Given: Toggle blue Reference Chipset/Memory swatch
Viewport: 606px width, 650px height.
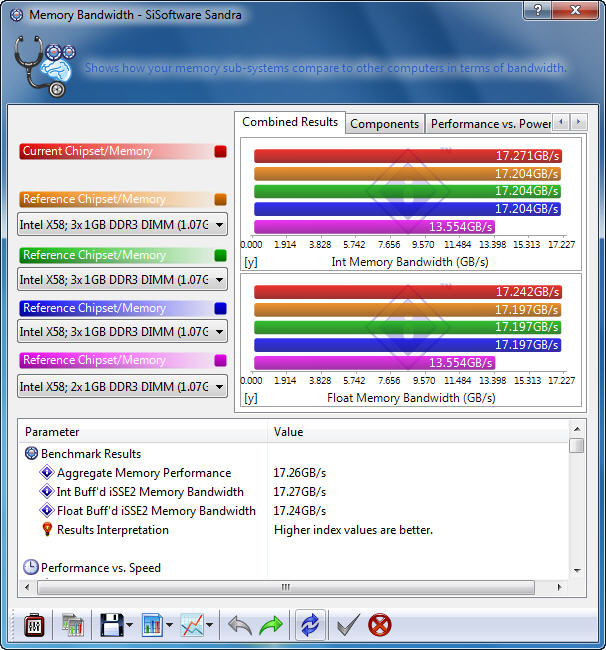Looking at the screenshot, I should [221, 308].
